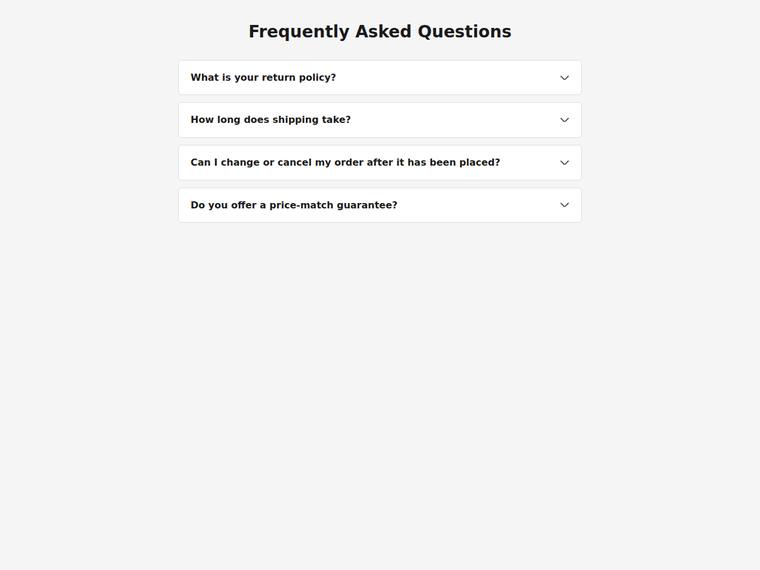
Task: Expand the 'What is your return policy?' question
Action: 380,78
